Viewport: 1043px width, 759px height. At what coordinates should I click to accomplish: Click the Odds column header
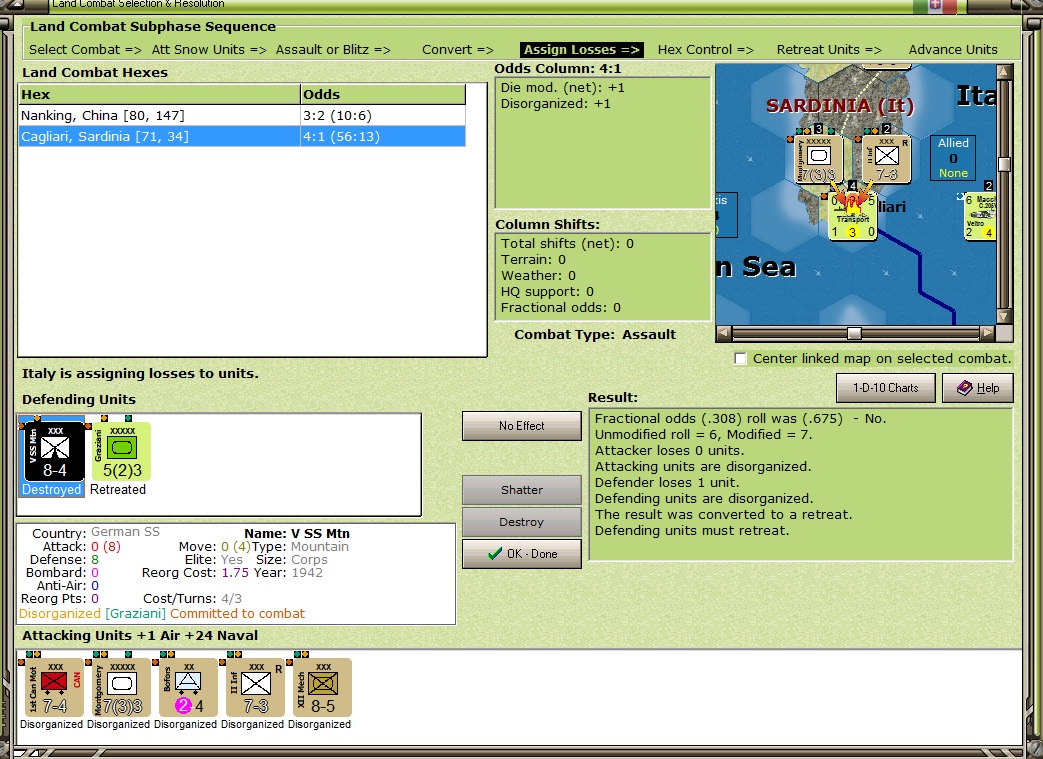[383, 94]
